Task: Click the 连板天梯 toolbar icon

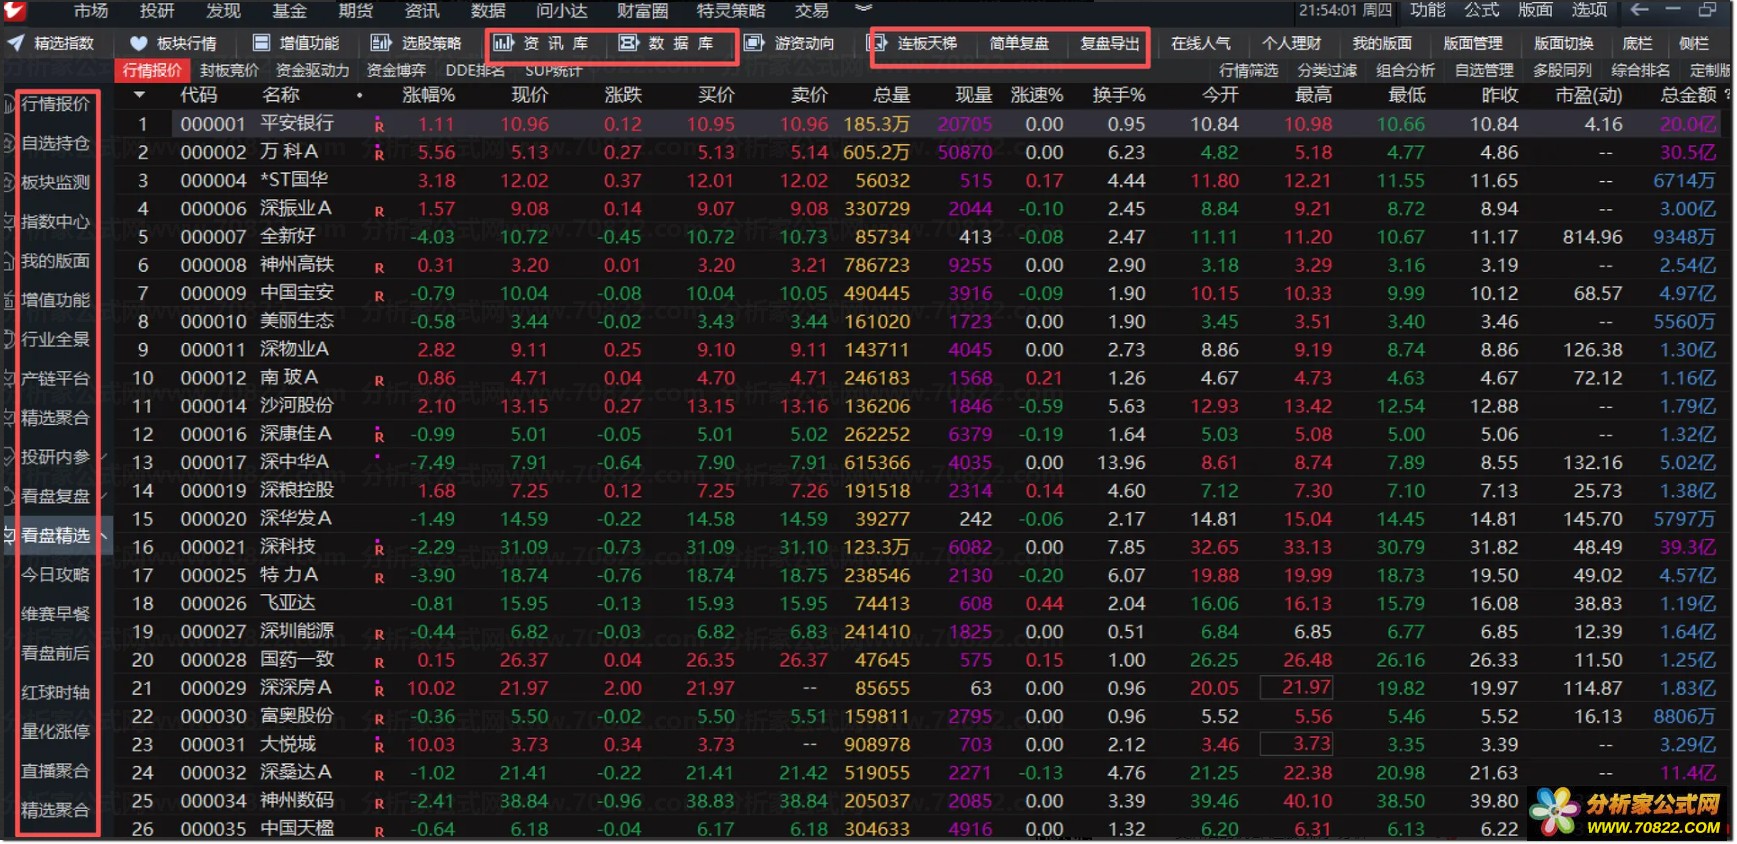Action: (x=878, y=43)
